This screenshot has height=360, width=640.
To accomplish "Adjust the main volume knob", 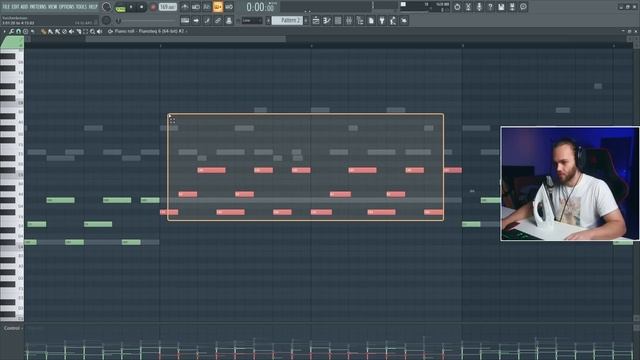I will (x=107, y=7).
